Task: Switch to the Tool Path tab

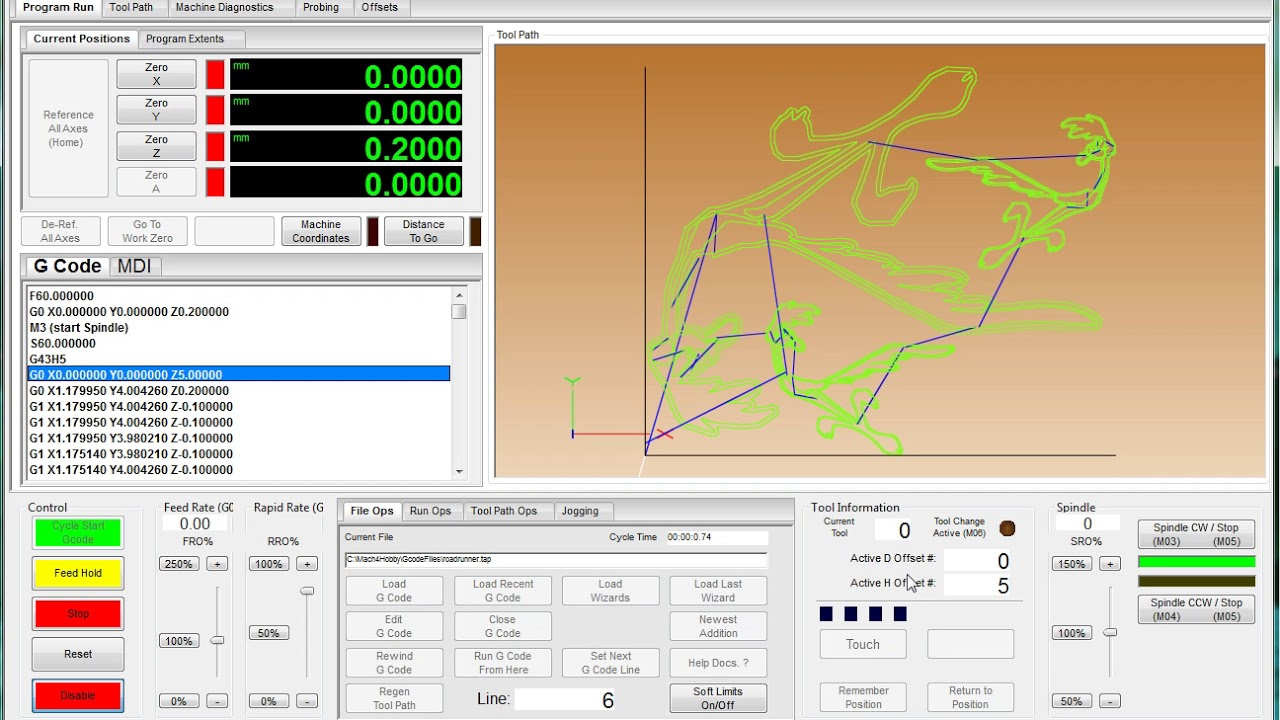Action: (131, 7)
